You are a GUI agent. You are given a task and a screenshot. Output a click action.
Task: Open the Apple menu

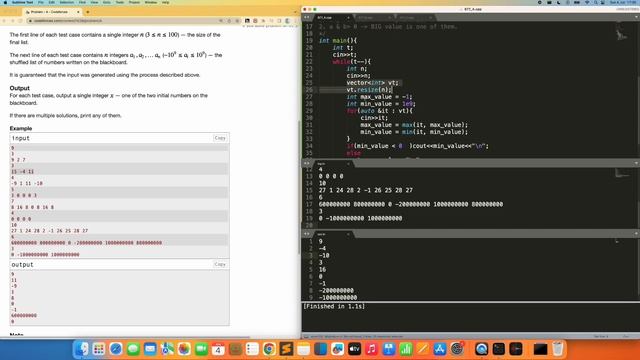coord(5,2)
